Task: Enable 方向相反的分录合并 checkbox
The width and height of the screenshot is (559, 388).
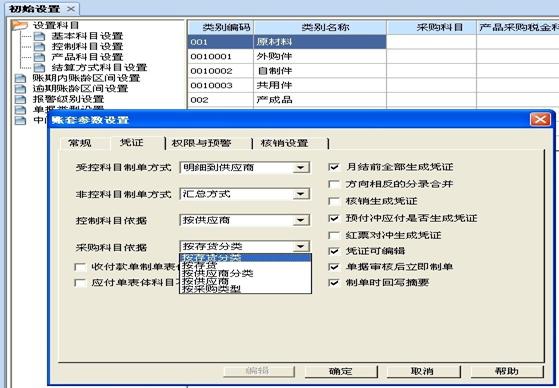Action: tap(334, 184)
